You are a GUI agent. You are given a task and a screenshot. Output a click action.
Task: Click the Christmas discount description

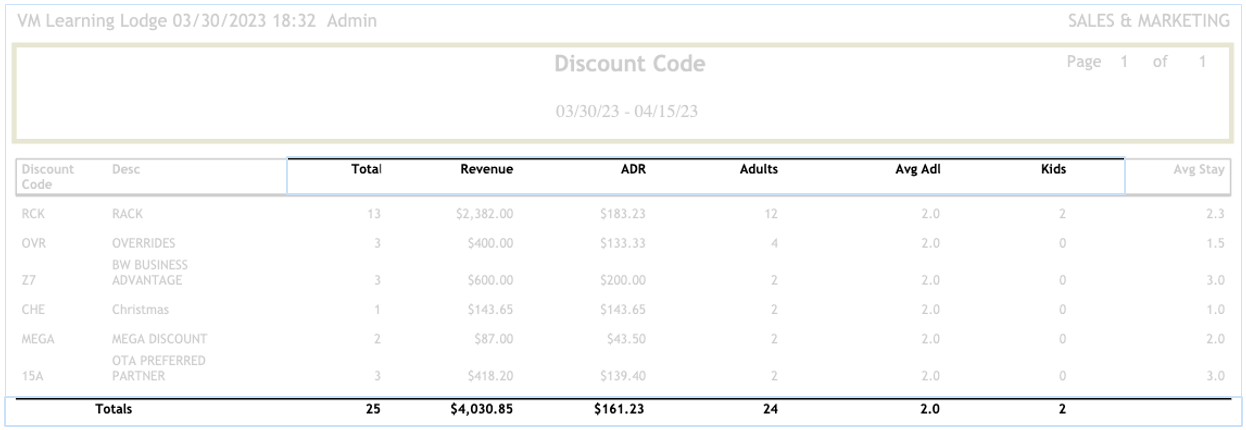click(x=141, y=310)
